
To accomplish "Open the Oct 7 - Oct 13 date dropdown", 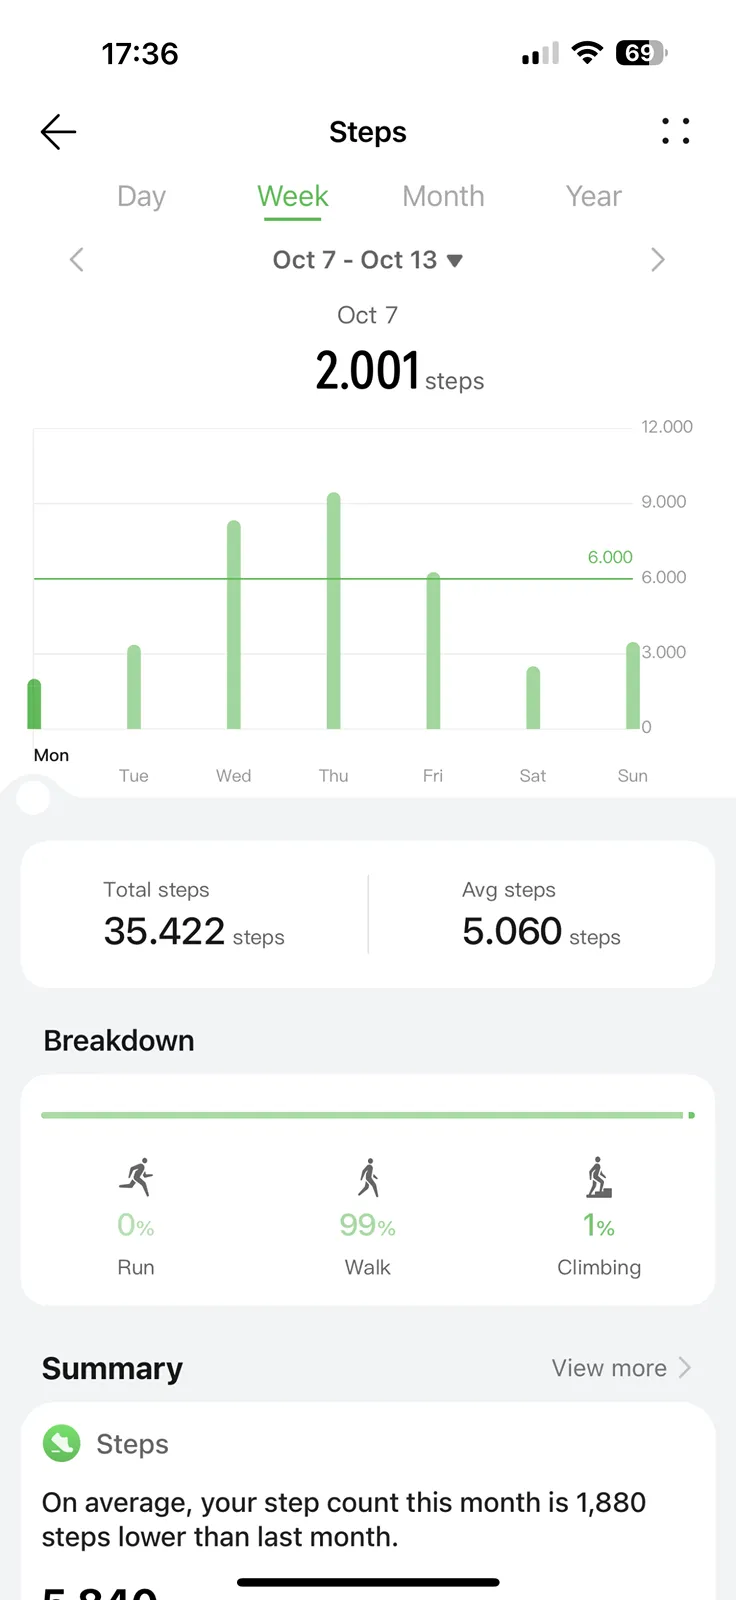I will click(x=367, y=260).
